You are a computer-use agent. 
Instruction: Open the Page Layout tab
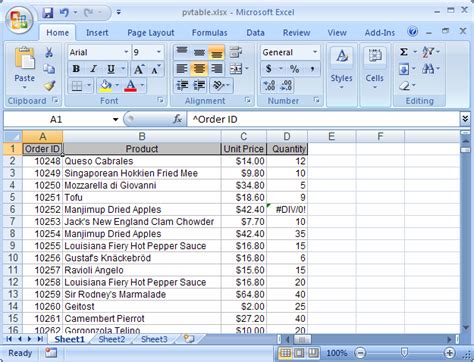pyautogui.click(x=151, y=33)
